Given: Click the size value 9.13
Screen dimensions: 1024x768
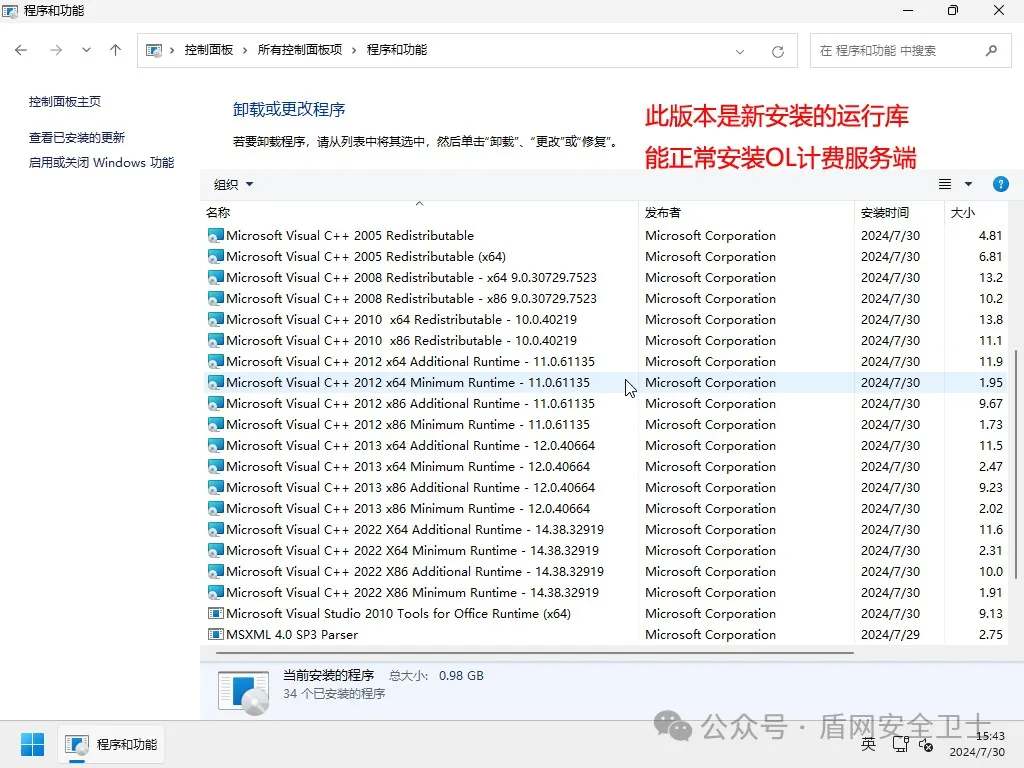Looking at the screenshot, I should point(991,613).
